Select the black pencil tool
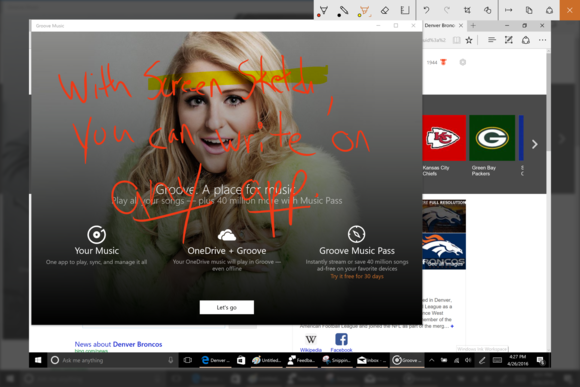Image resolution: width=580 pixels, height=387 pixels. 343,10
